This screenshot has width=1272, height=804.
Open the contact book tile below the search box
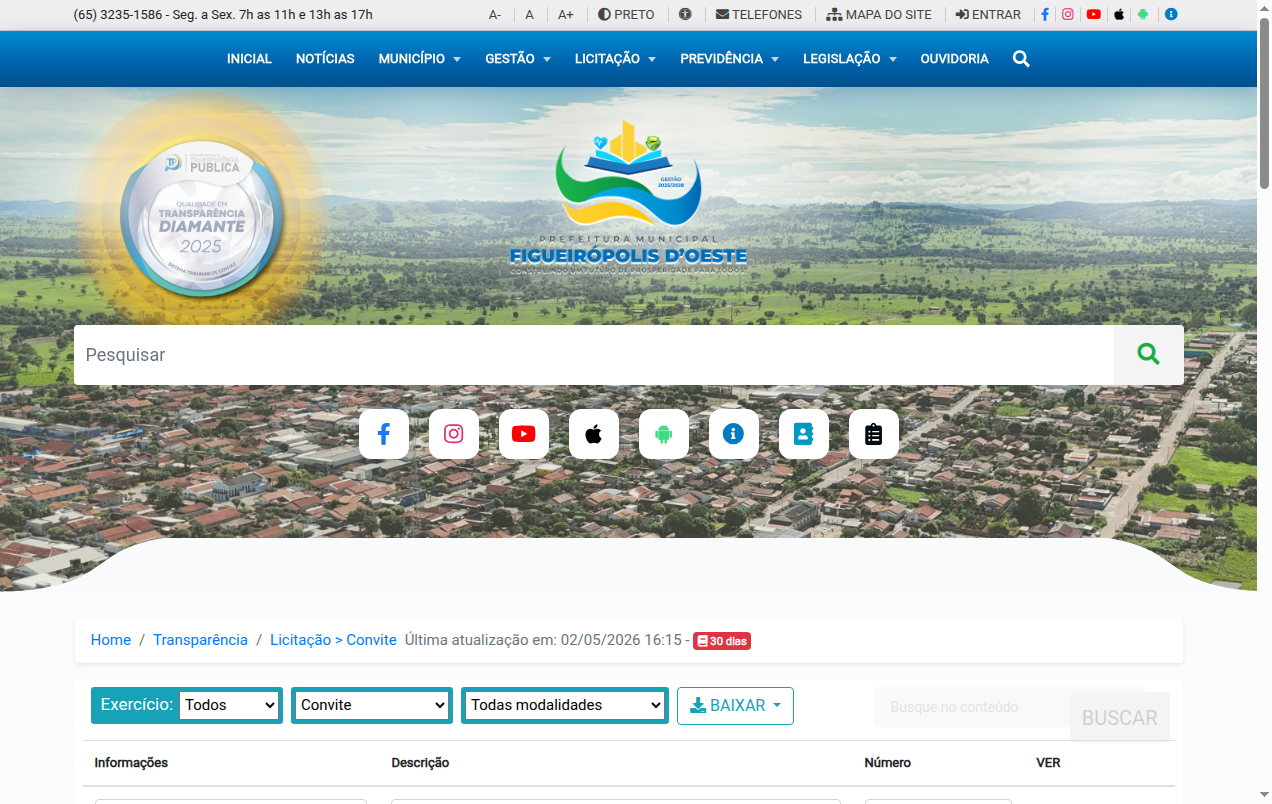804,434
